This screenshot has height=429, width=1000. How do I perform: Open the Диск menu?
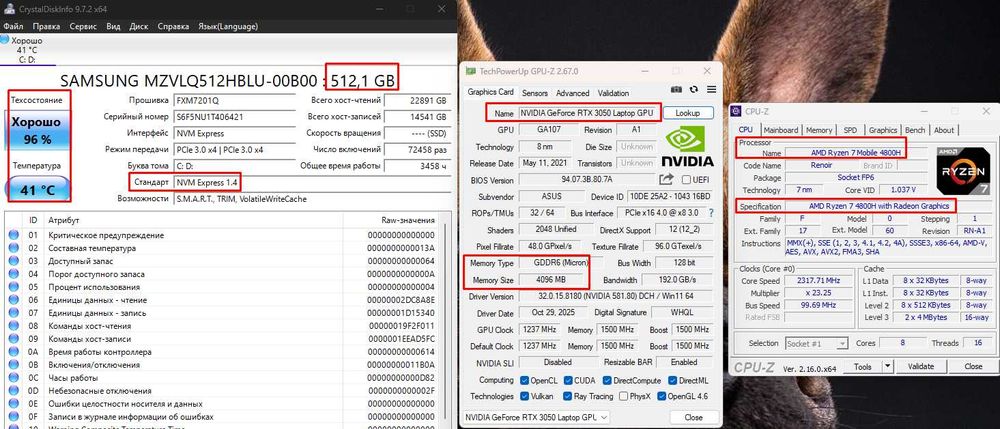[138, 26]
